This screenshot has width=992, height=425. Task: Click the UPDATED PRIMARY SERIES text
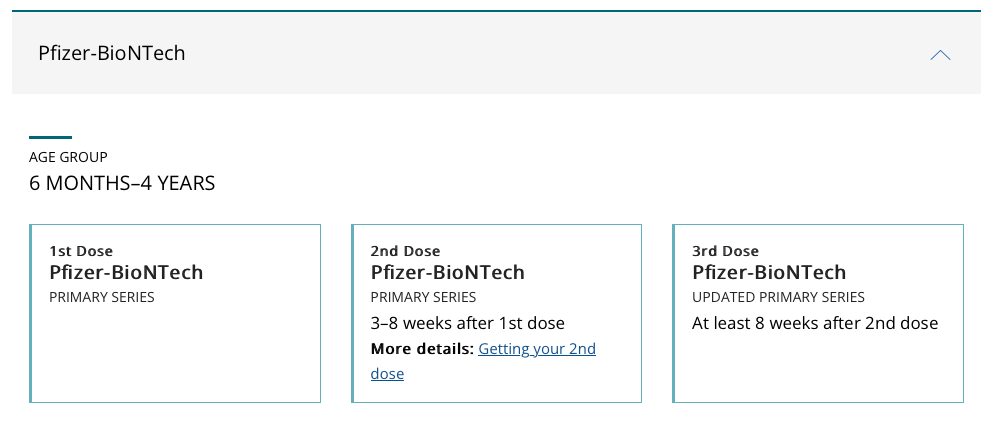coord(778,297)
